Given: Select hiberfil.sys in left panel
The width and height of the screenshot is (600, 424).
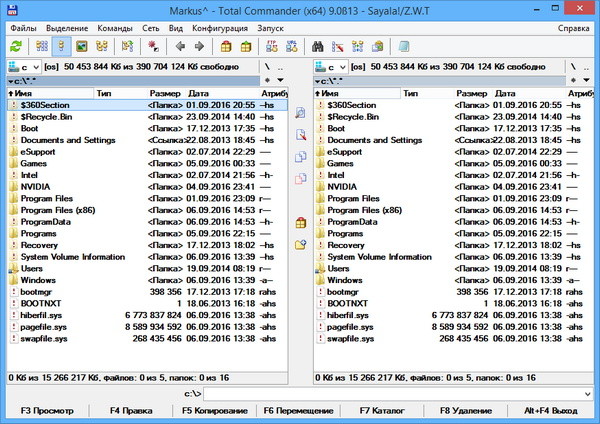Looking at the screenshot, I should [147, 315].
